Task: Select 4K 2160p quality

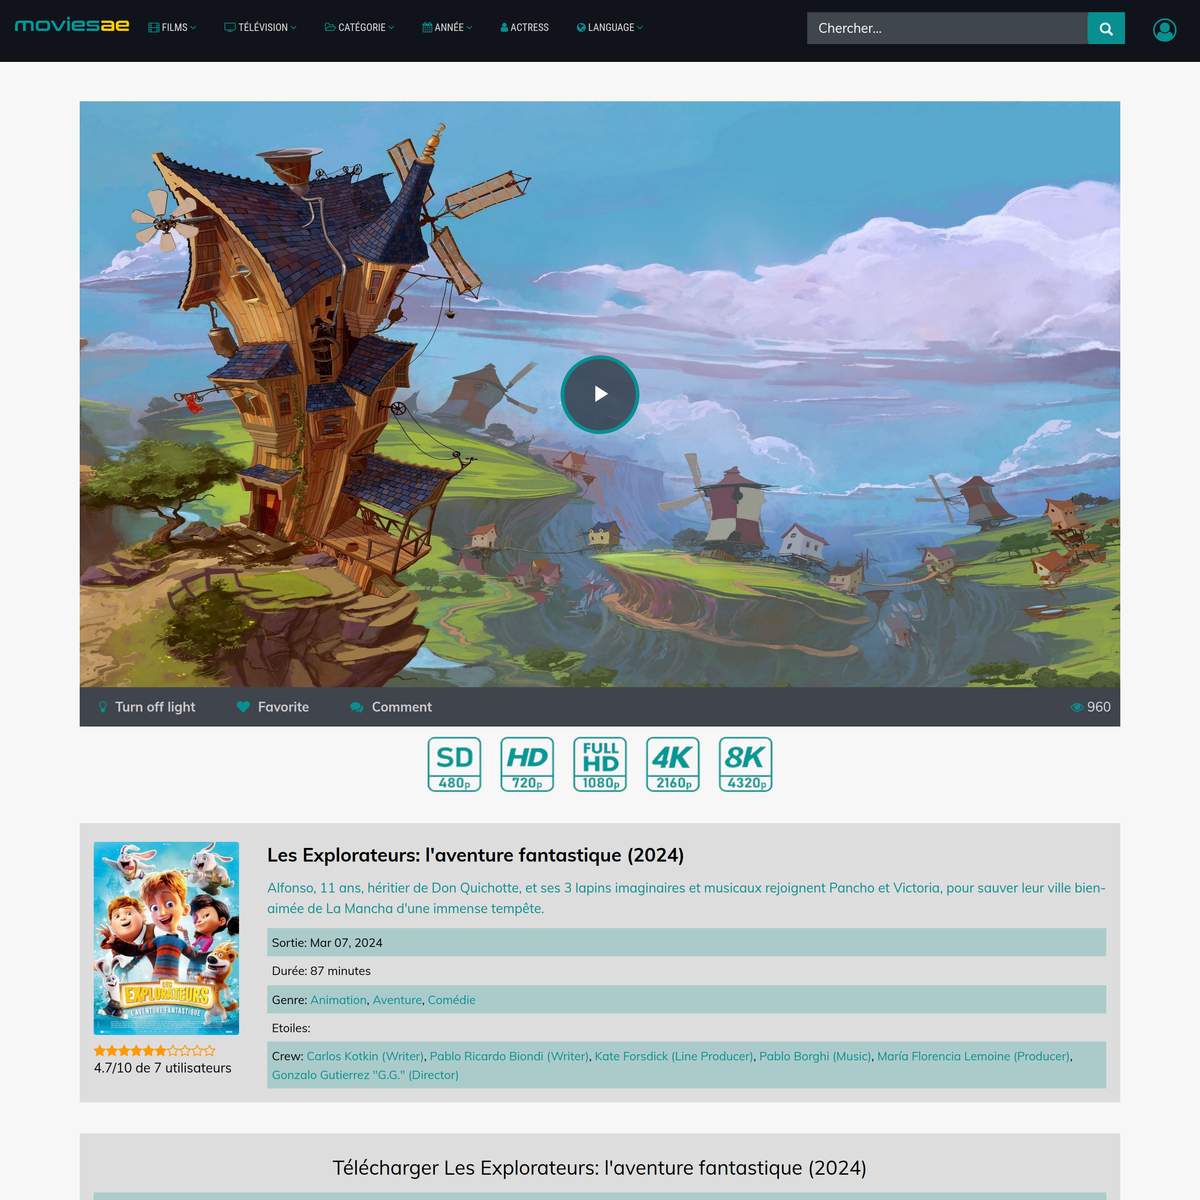Action: (x=673, y=764)
